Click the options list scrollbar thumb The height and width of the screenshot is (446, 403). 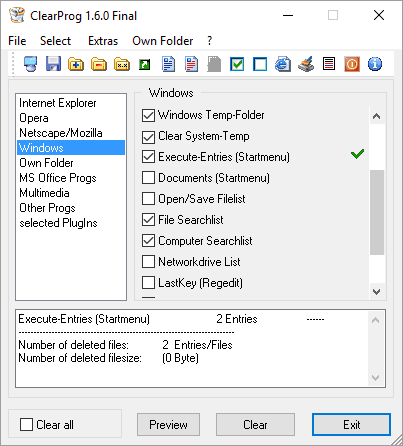tap(377, 212)
